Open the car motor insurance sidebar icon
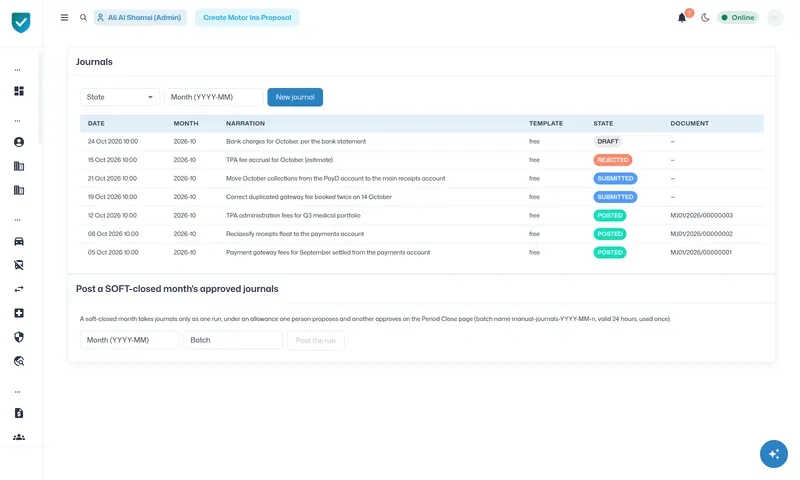800x480 pixels. point(19,241)
